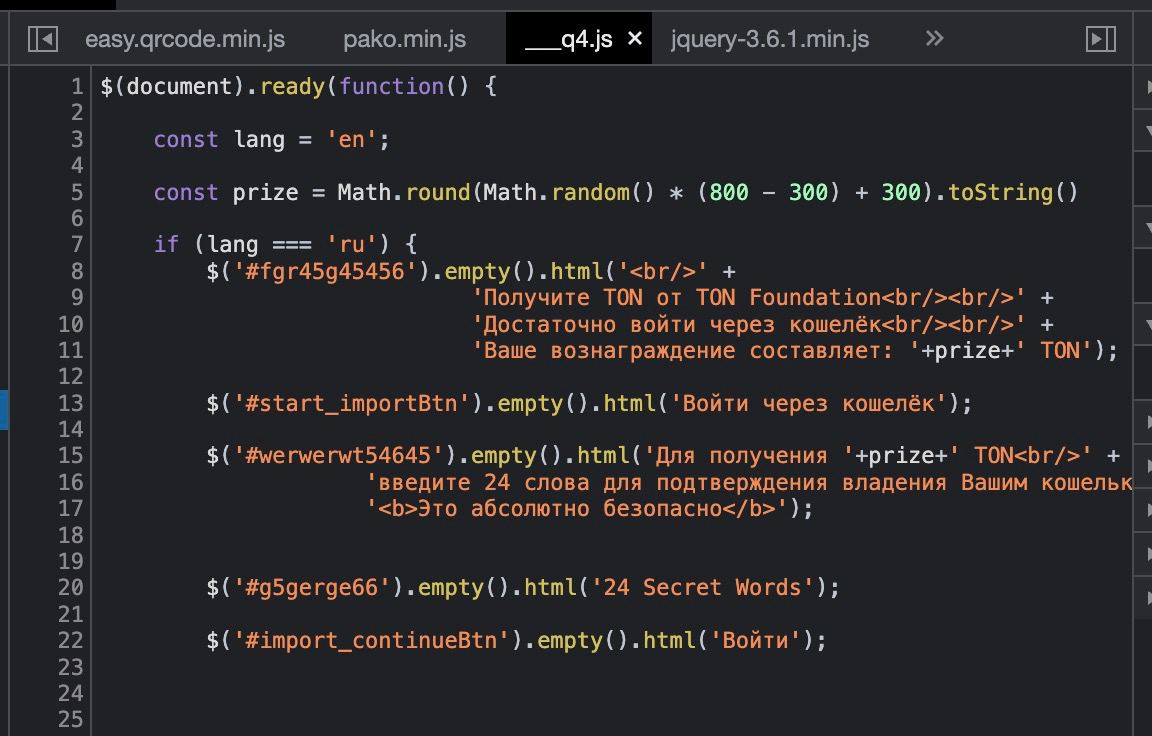Set a breakpoint on line 9

pos(76,297)
